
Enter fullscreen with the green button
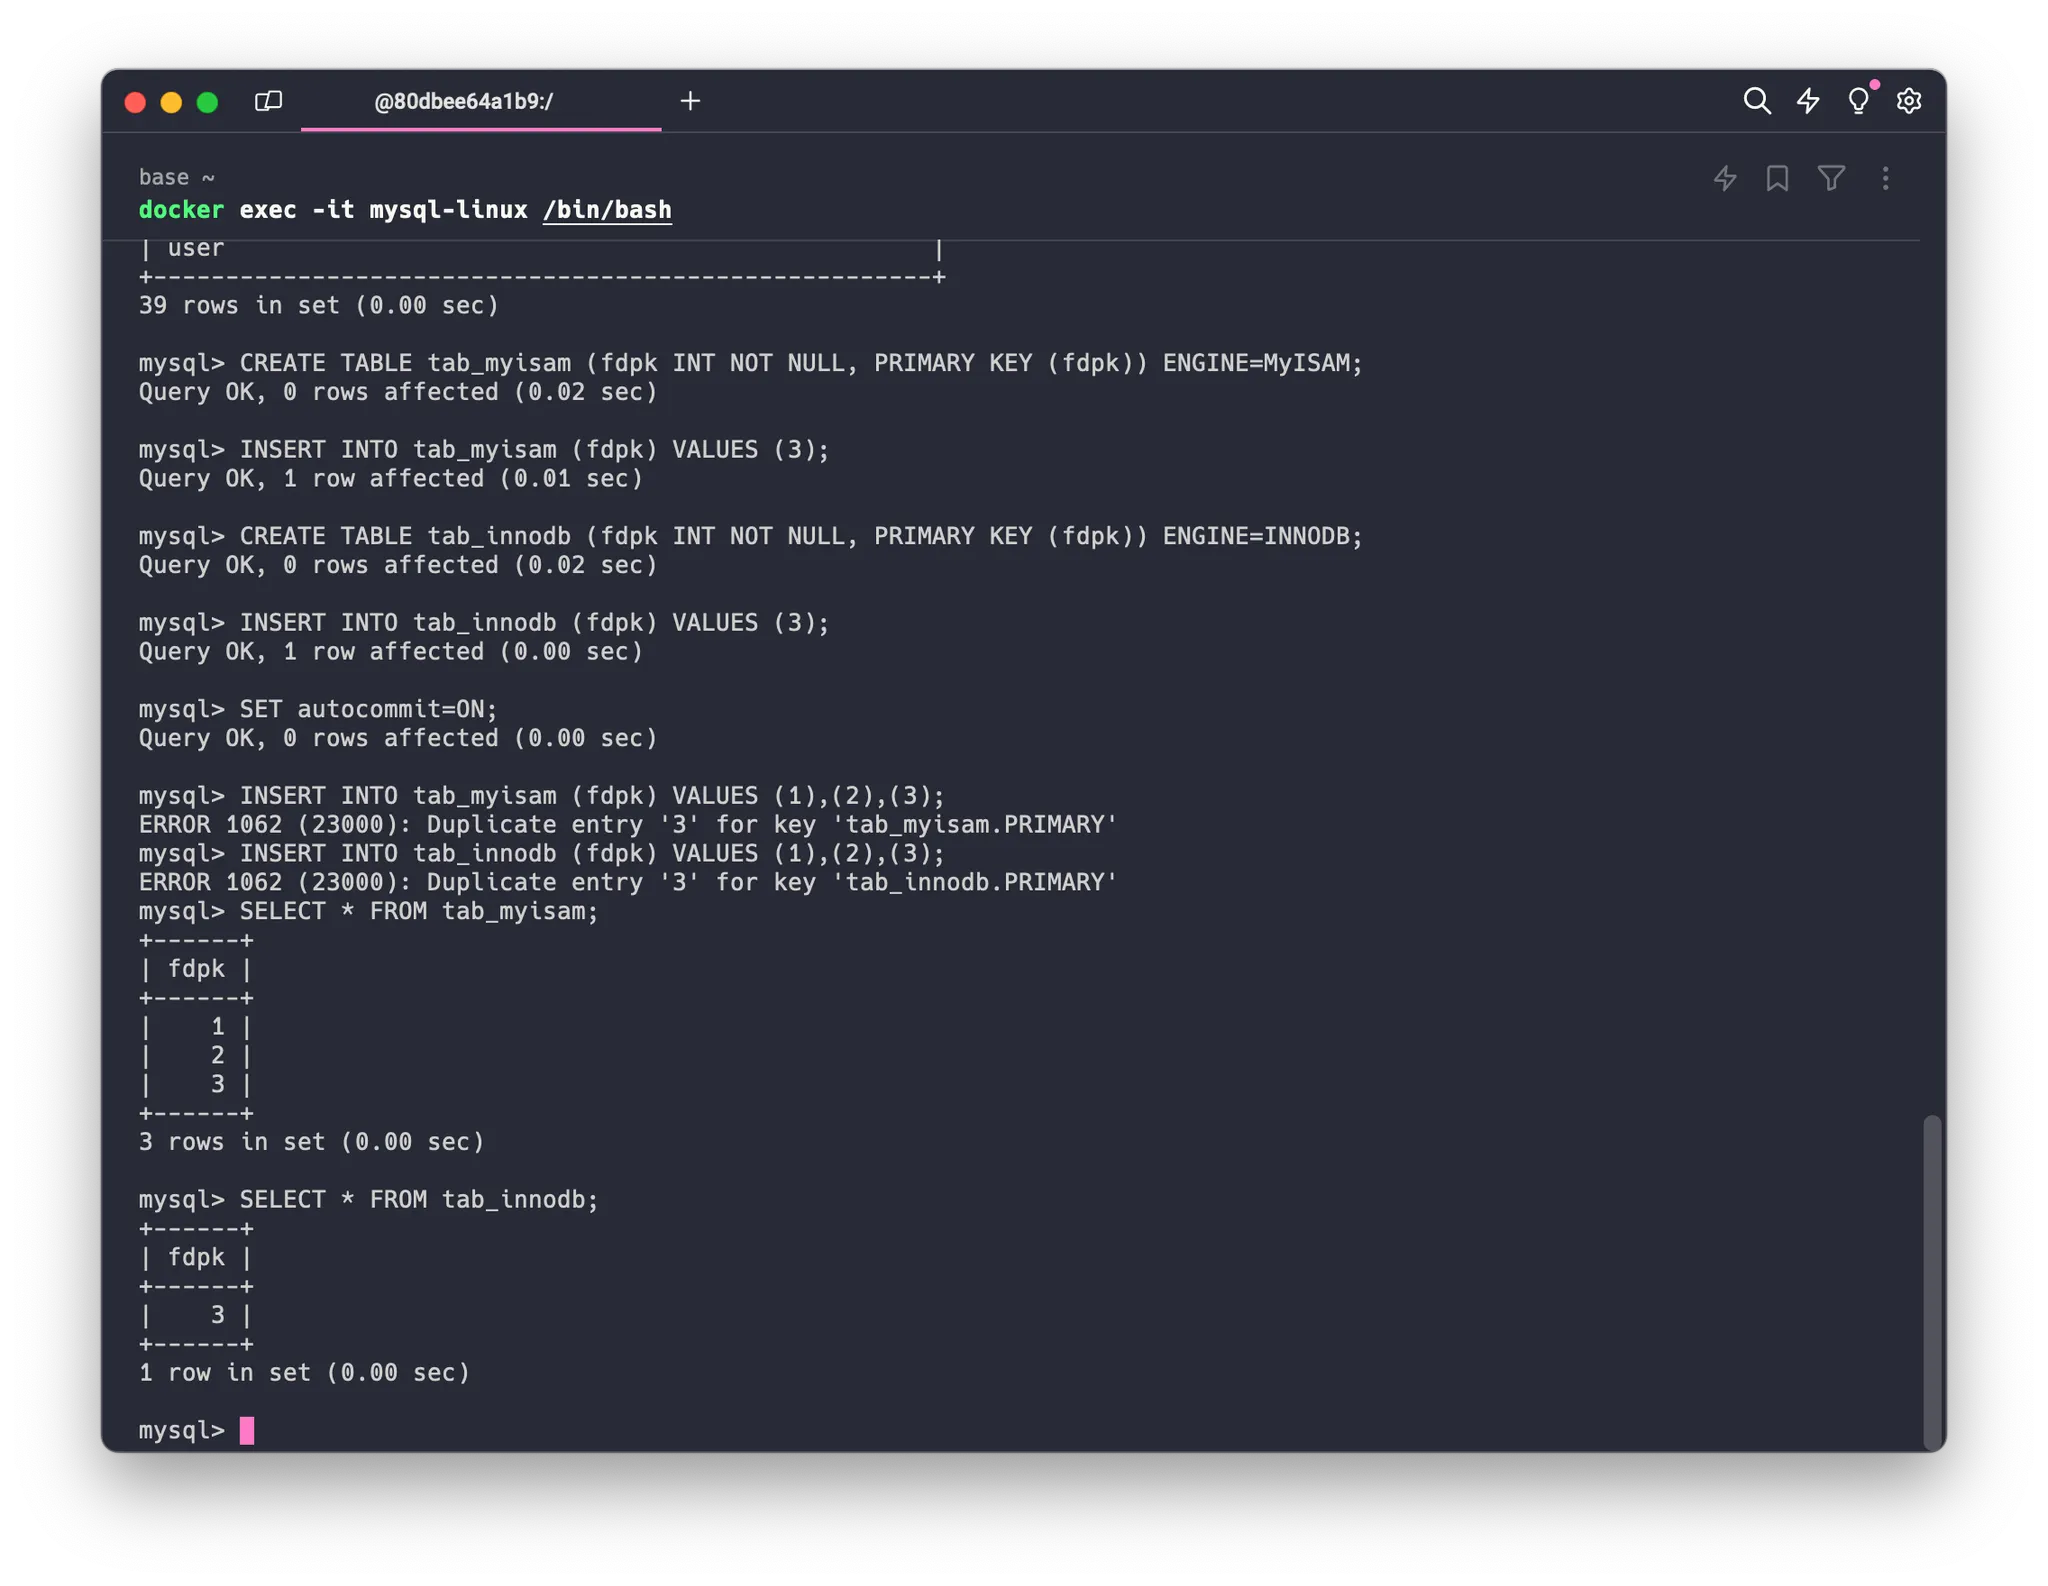coord(207,102)
